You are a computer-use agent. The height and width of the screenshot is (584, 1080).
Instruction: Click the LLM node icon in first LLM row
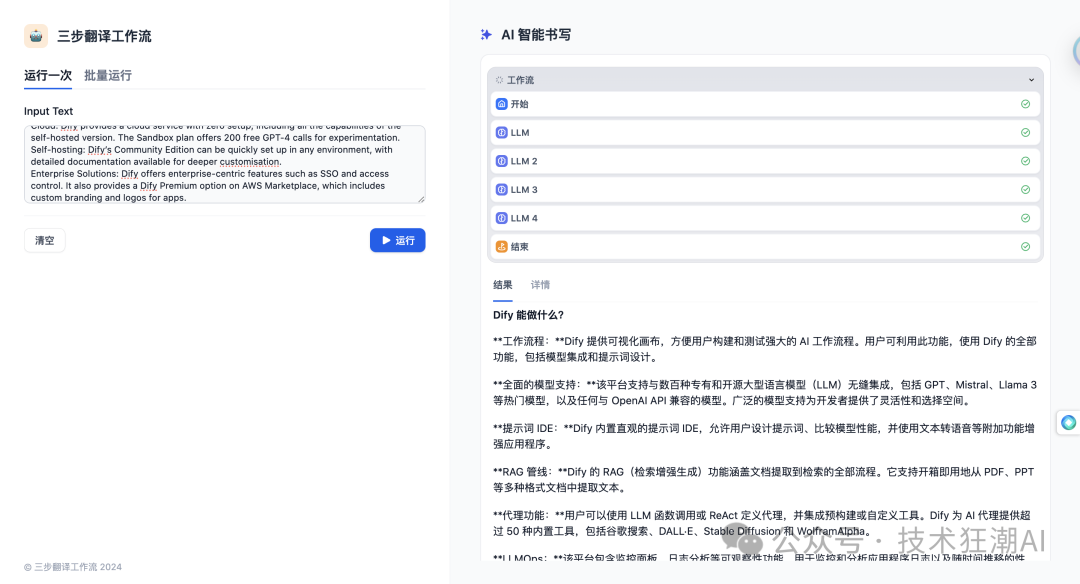(x=501, y=132)
